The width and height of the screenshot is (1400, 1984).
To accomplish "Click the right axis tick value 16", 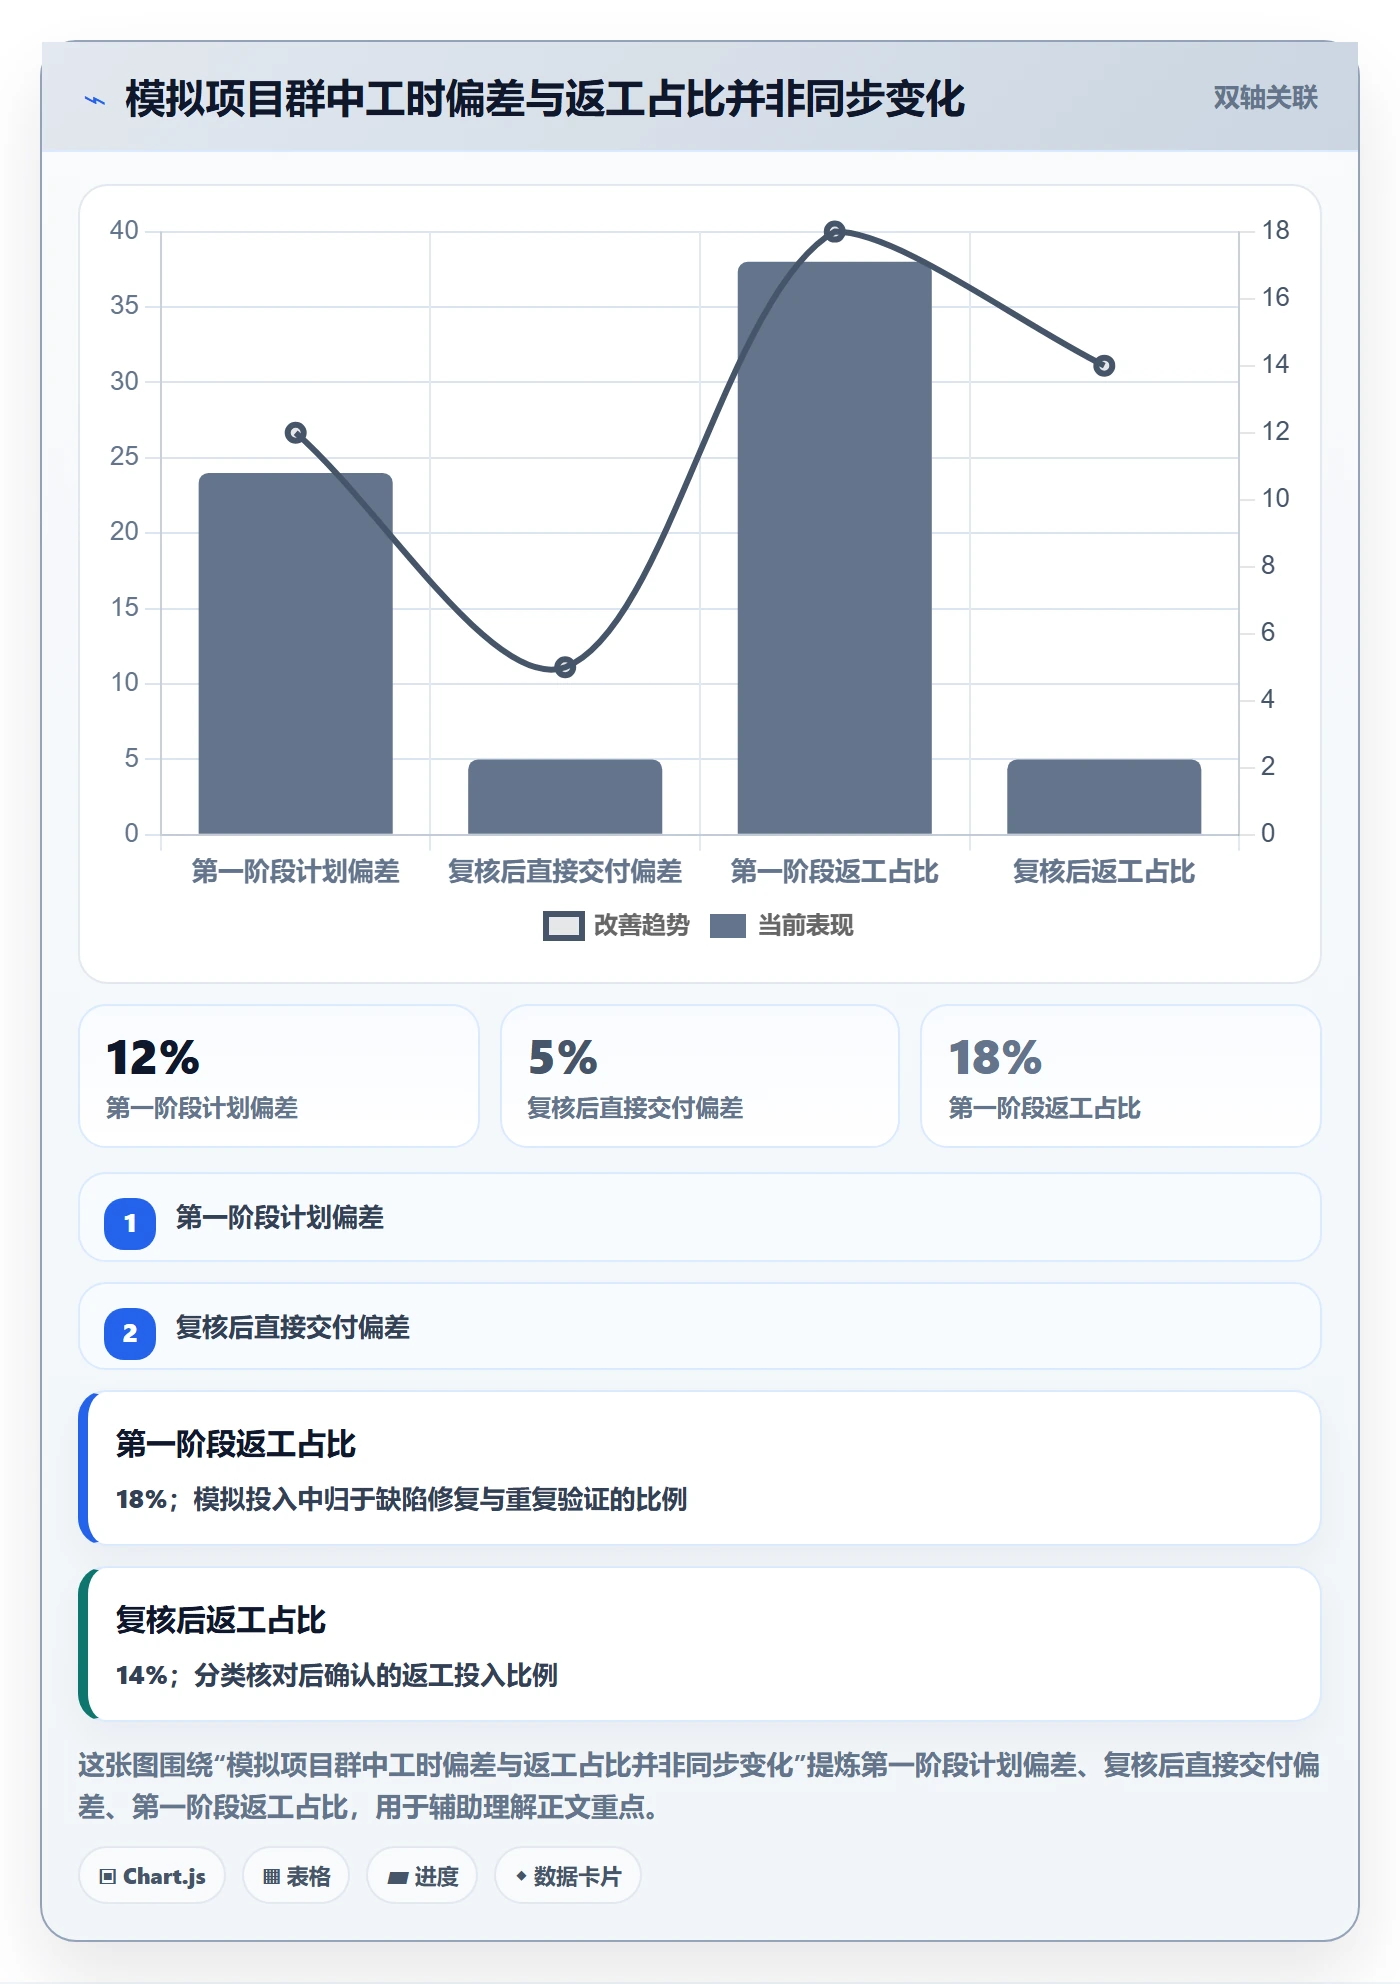I will pyautogui.click(x=1275, y=298).
